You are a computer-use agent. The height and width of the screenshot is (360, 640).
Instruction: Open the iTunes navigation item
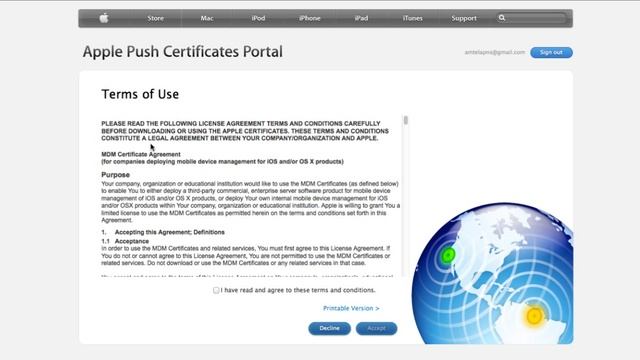pos(413,18)
